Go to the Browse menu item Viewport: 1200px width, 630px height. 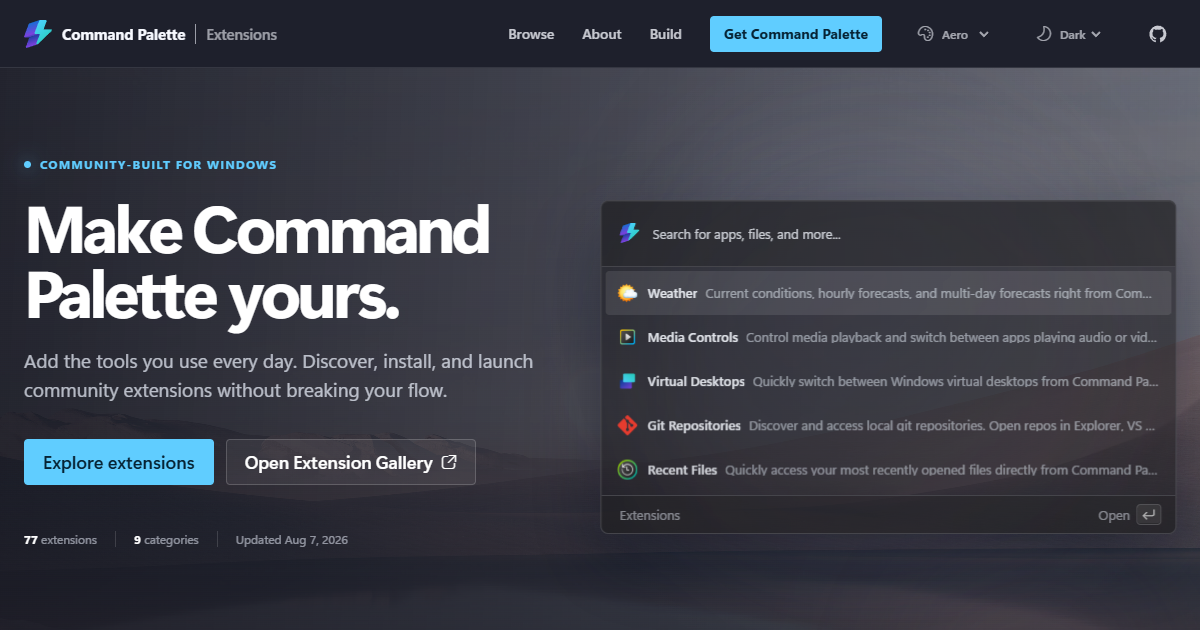(531, 34)
